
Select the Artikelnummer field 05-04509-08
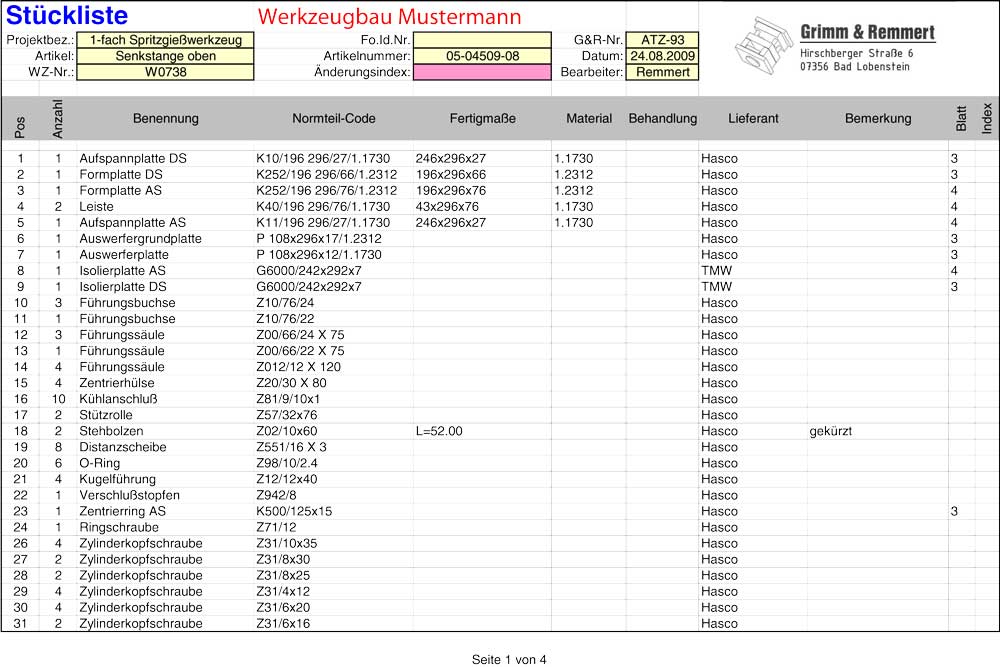coord(482,56)
